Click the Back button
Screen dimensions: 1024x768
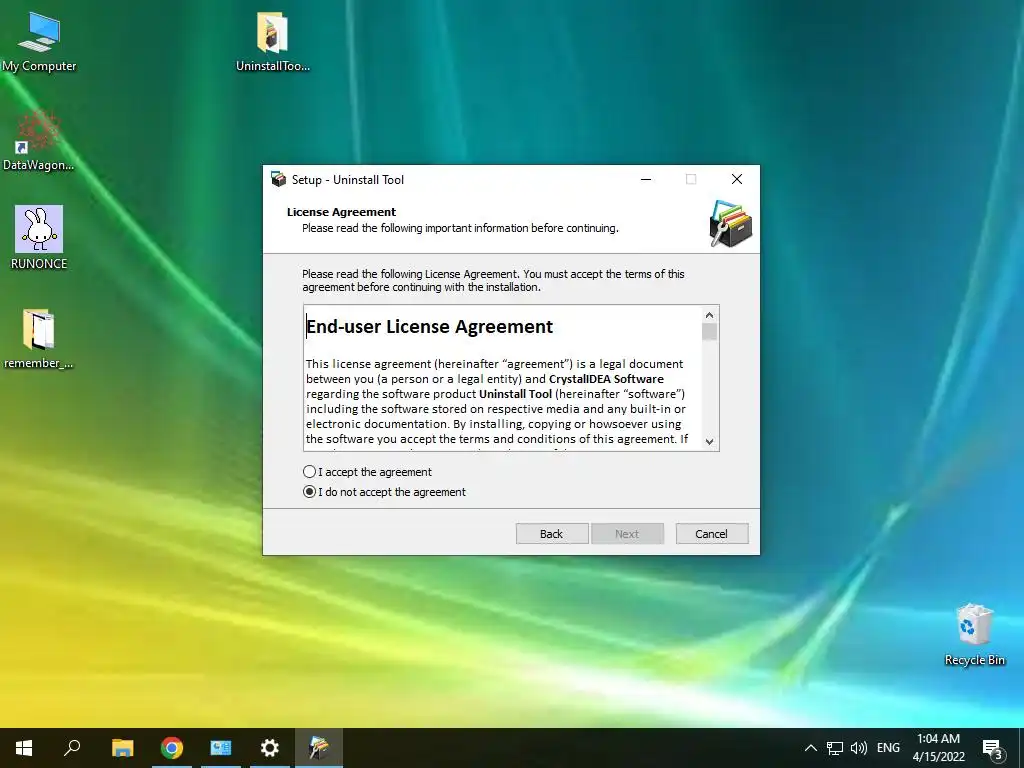(552, 534)
